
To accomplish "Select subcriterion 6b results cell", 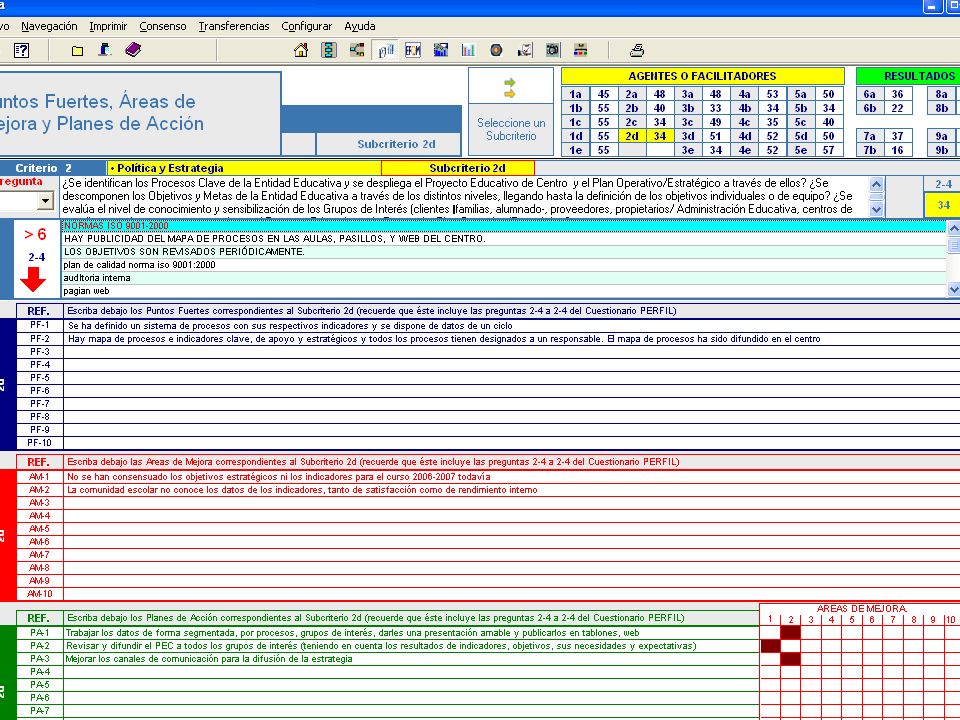I will click(x=869, y=108).
